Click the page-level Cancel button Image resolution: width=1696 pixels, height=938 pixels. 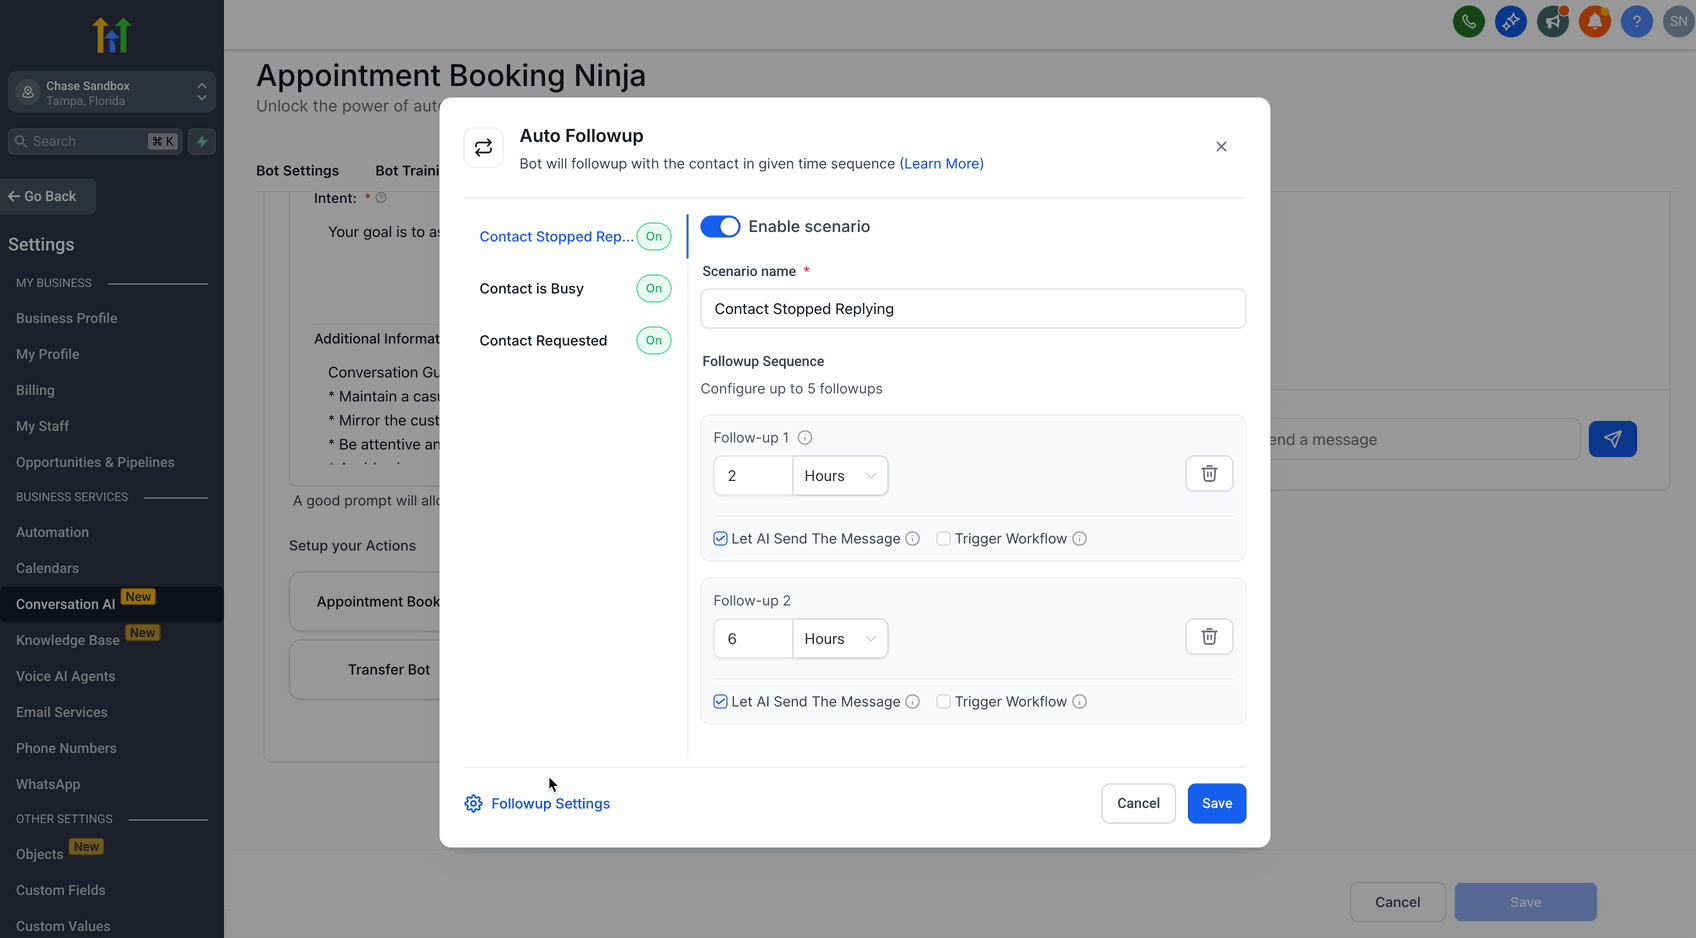pyautogui.click(x=1397, y=902)
